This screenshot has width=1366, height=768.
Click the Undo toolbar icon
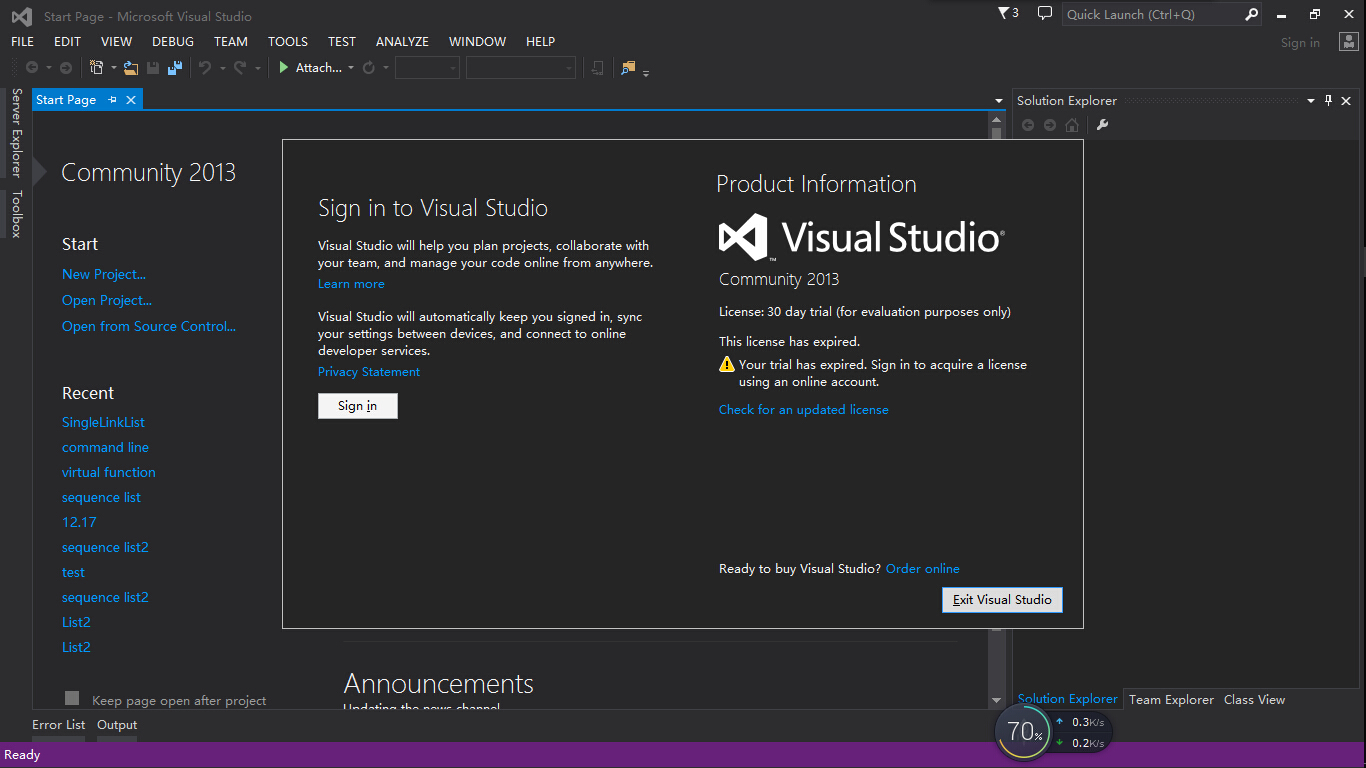coord(205,68)
